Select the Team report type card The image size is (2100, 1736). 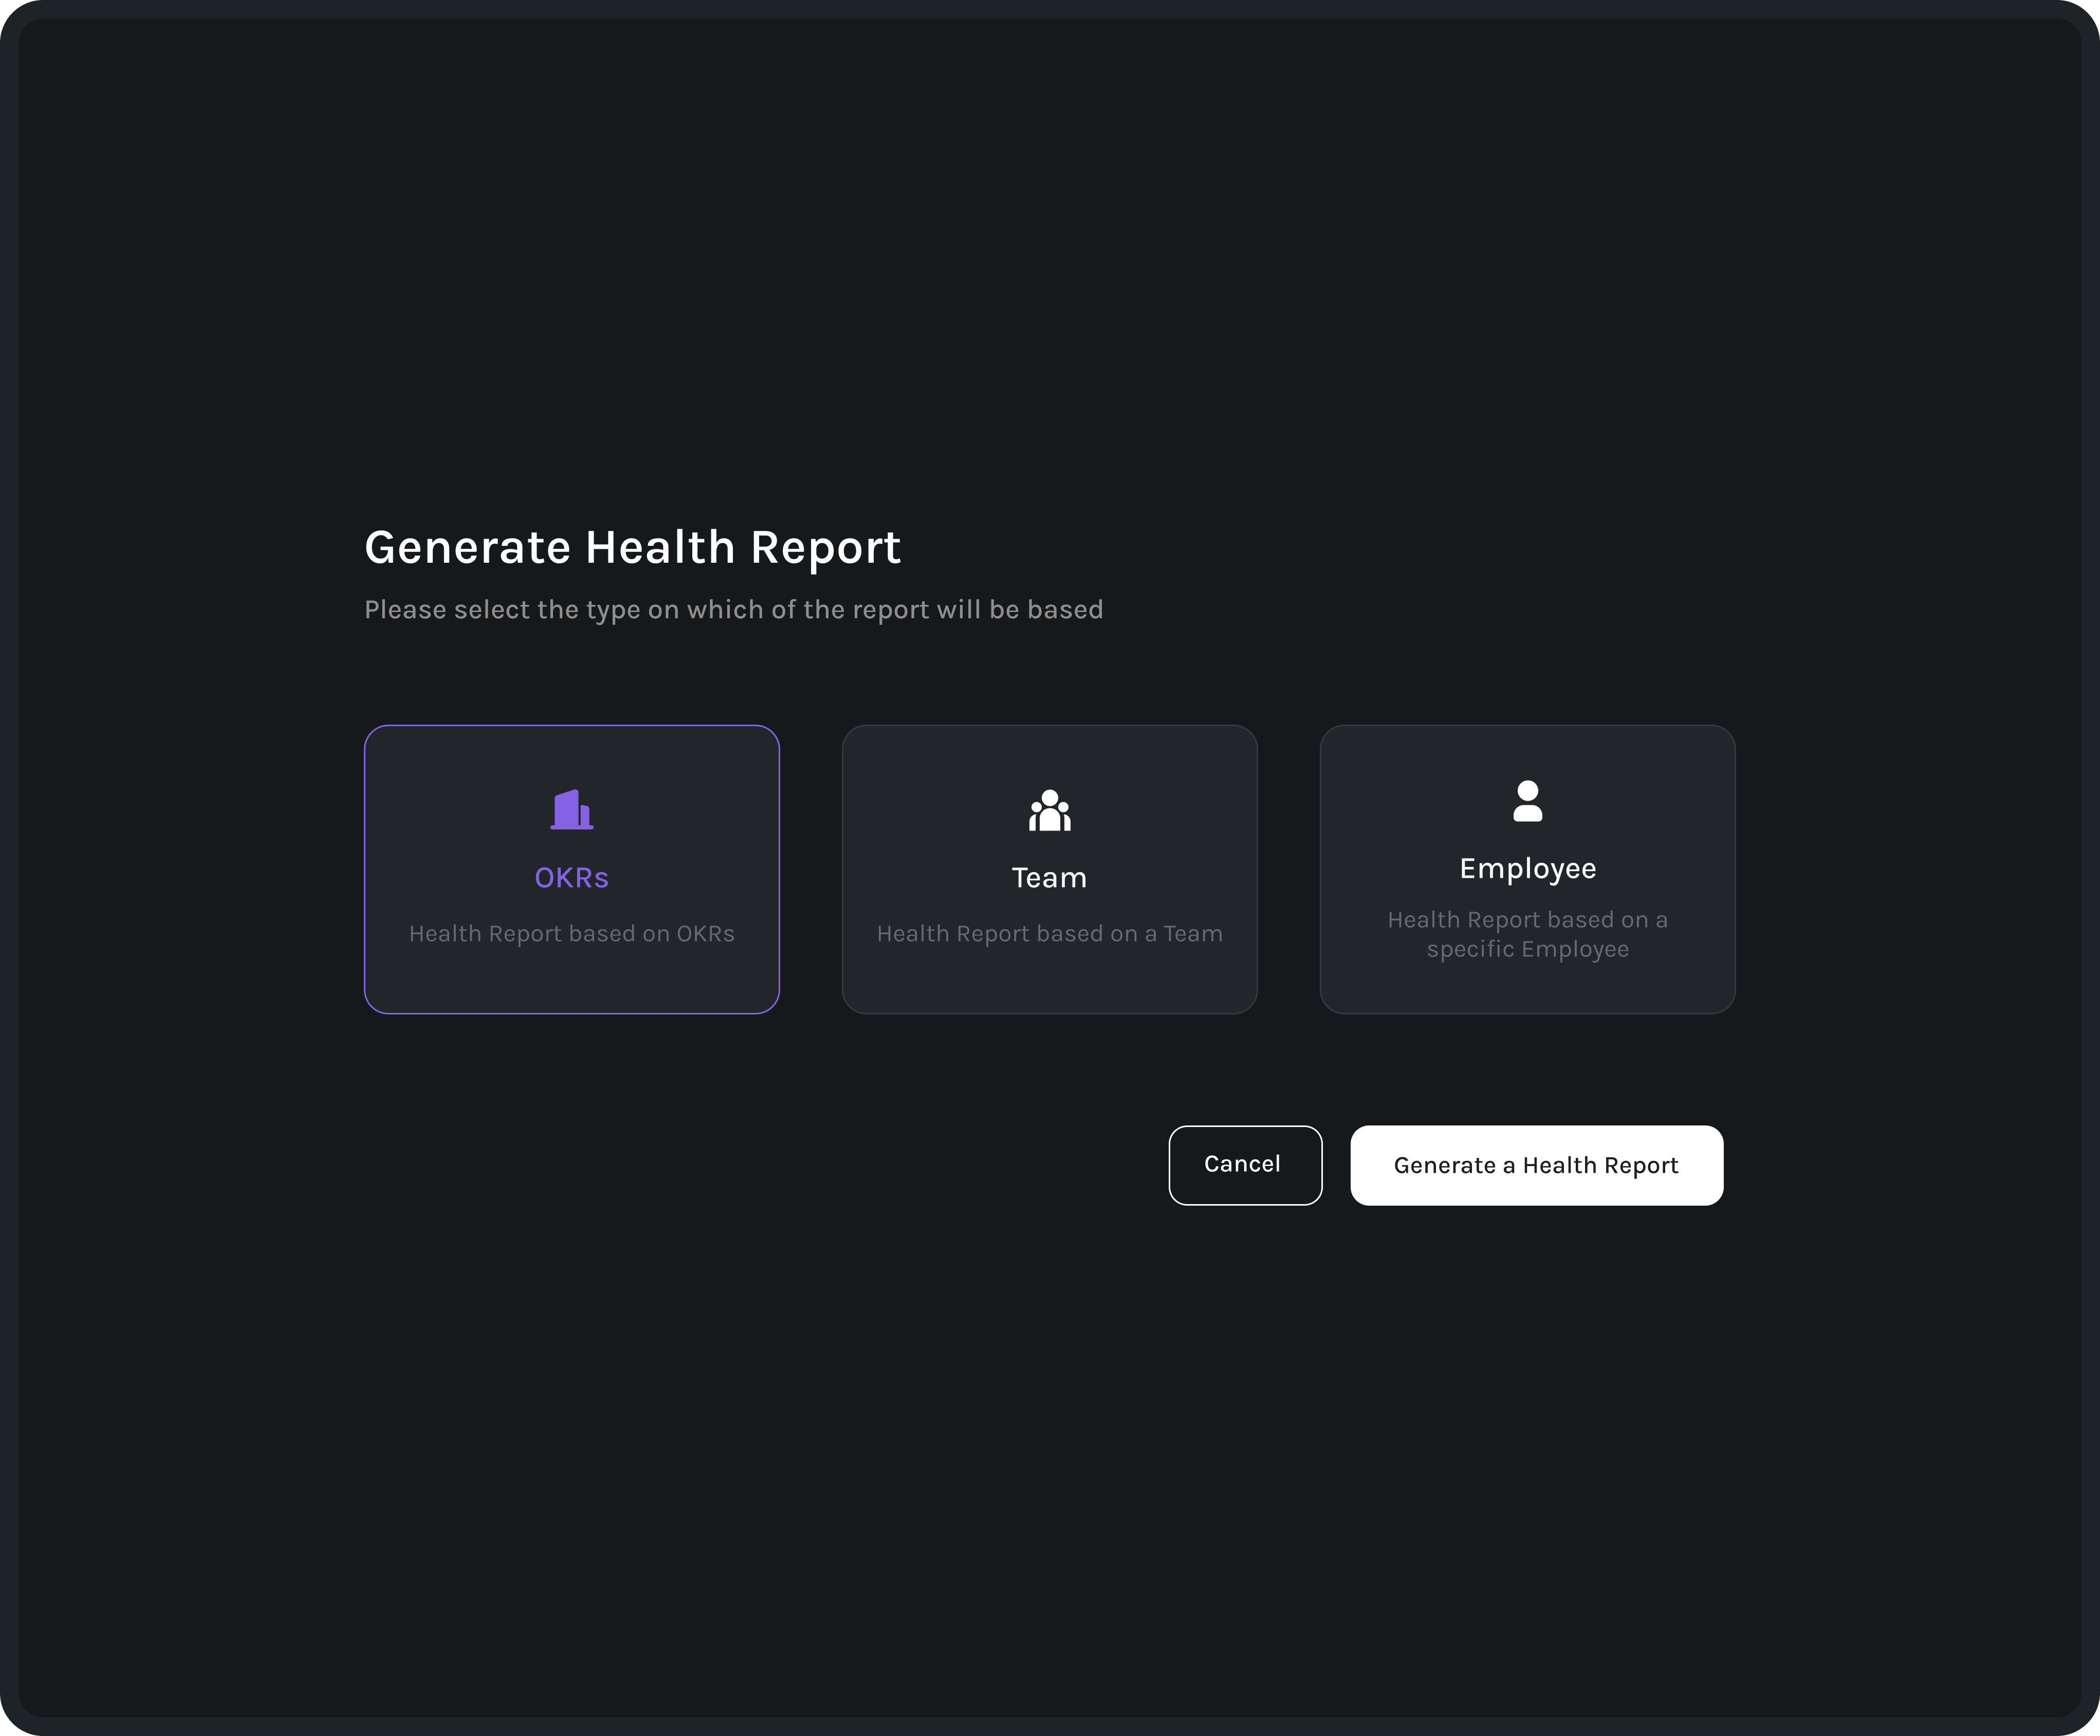coord(1049,868)
